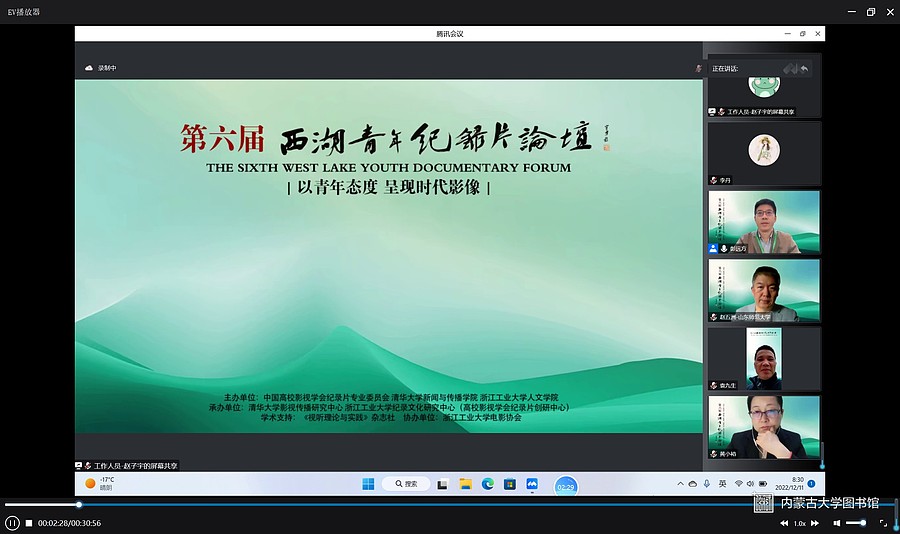Click the collapse icon beside 正在讲话
Viewport: 900px width, 534px height.
click(790, 69)
